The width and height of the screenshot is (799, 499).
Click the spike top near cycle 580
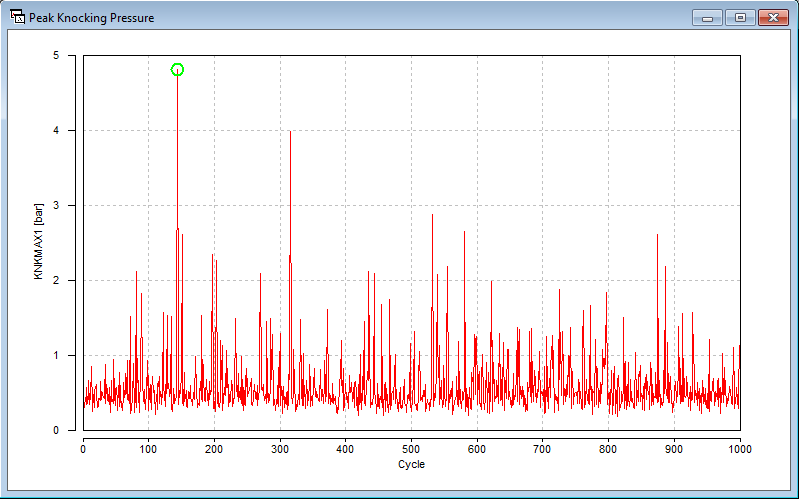[464, 233]
